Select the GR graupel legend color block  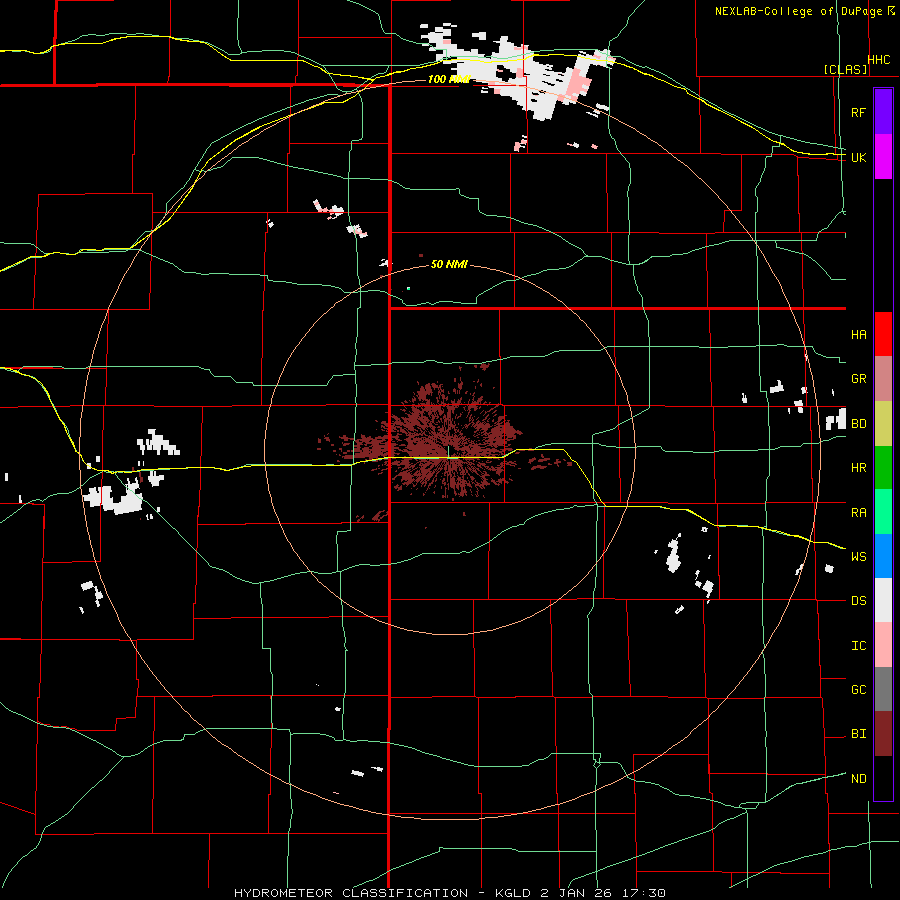tap(883, 379)
